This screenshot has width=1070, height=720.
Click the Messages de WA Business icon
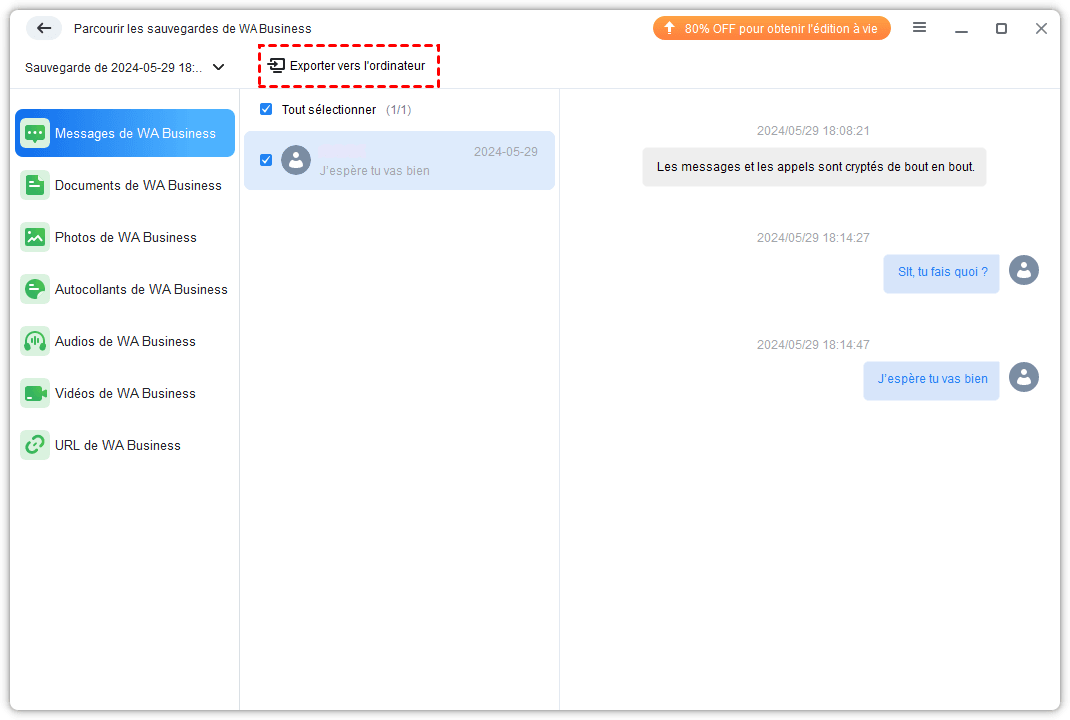coord(35,133)
